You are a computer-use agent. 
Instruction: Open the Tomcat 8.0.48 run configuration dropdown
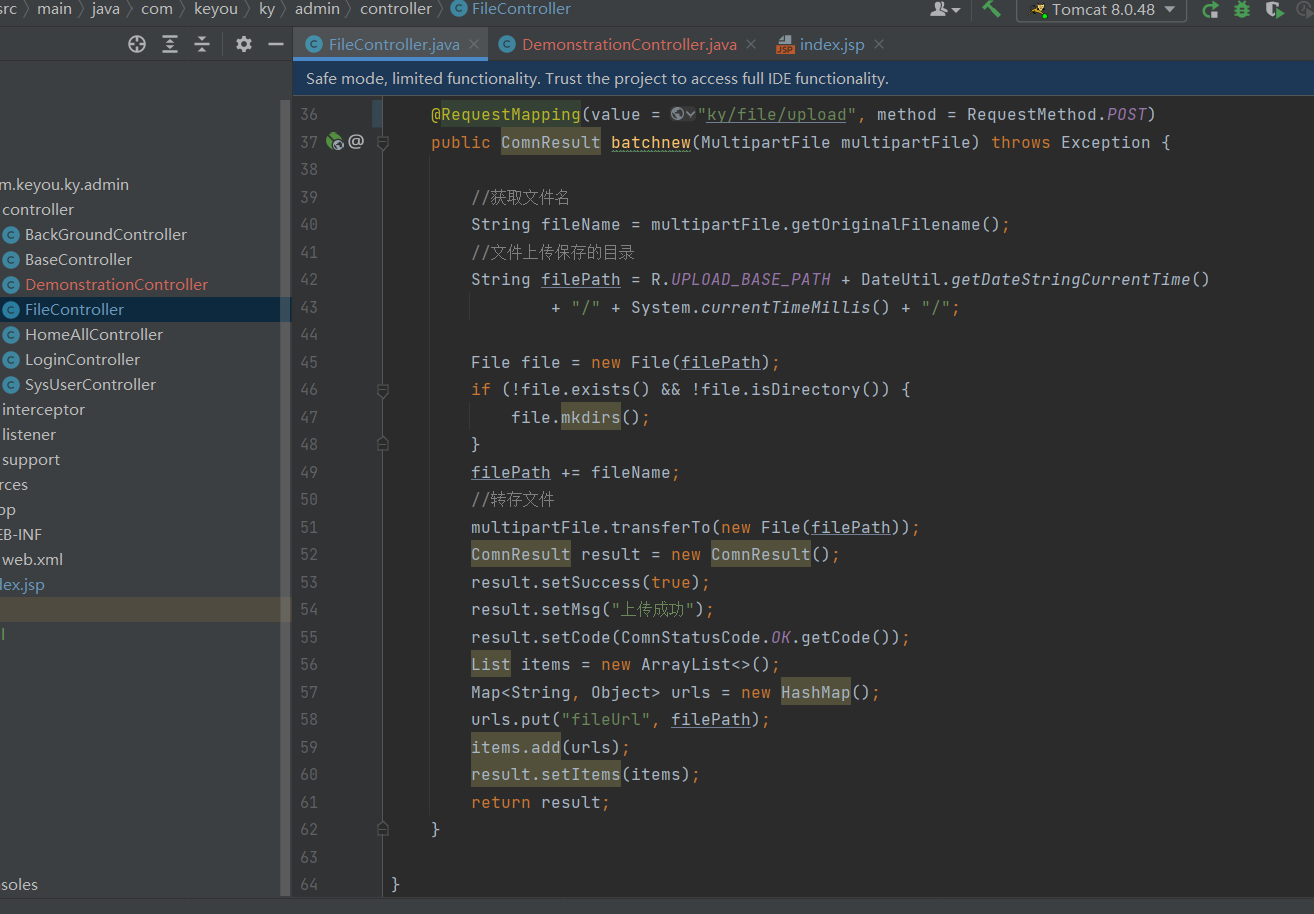pyautogui.click(x=1102, y=10)
